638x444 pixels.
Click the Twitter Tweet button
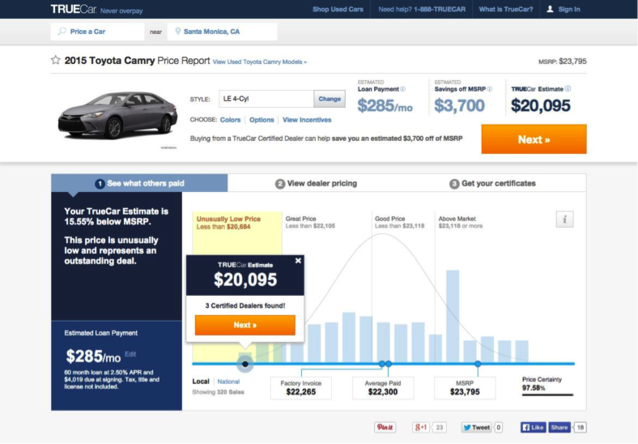pyautogui.click(x=477, y=427)
